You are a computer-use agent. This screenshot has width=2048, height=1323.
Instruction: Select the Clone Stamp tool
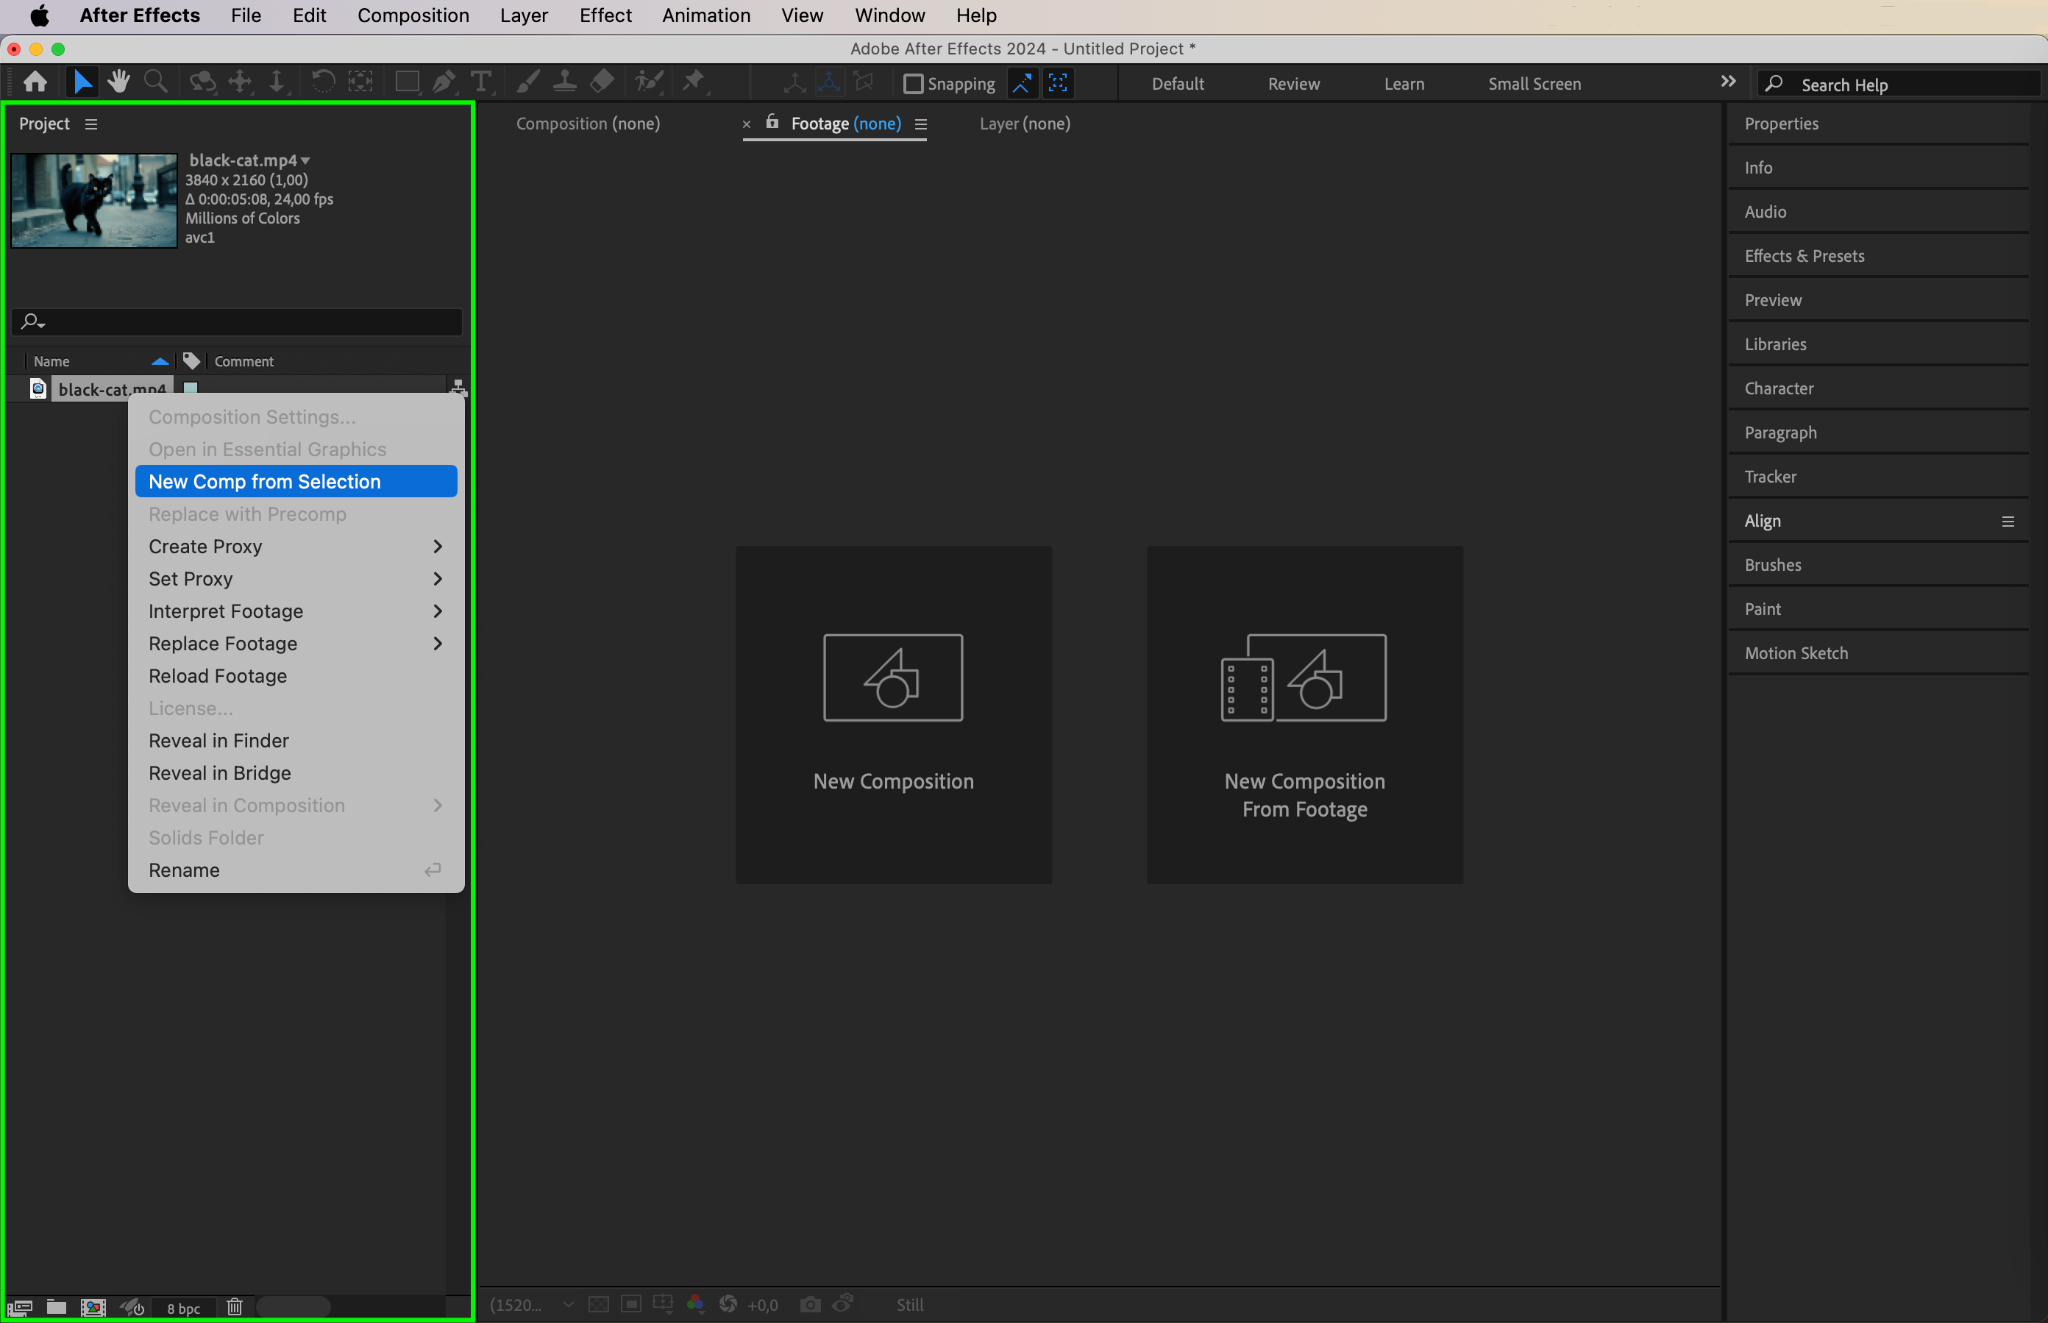tap(565, 82)
